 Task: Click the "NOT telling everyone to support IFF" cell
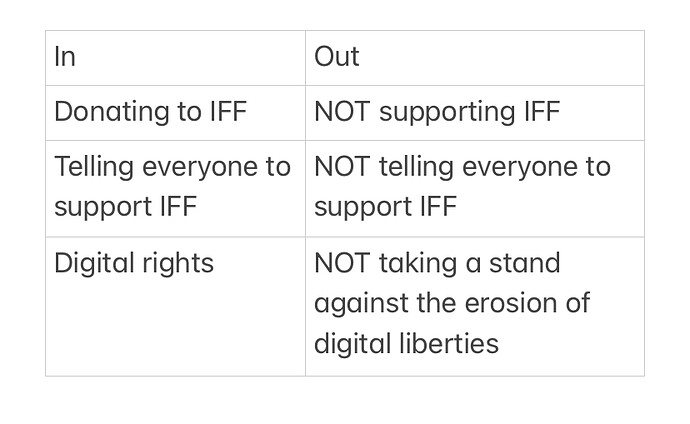pyautogui.click(x=474, y=187)
